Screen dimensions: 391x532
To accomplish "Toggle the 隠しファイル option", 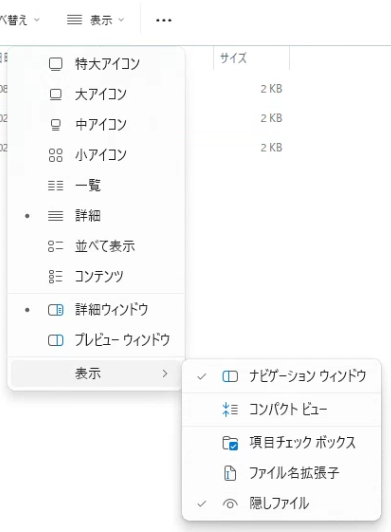I will tap(281, 504).
